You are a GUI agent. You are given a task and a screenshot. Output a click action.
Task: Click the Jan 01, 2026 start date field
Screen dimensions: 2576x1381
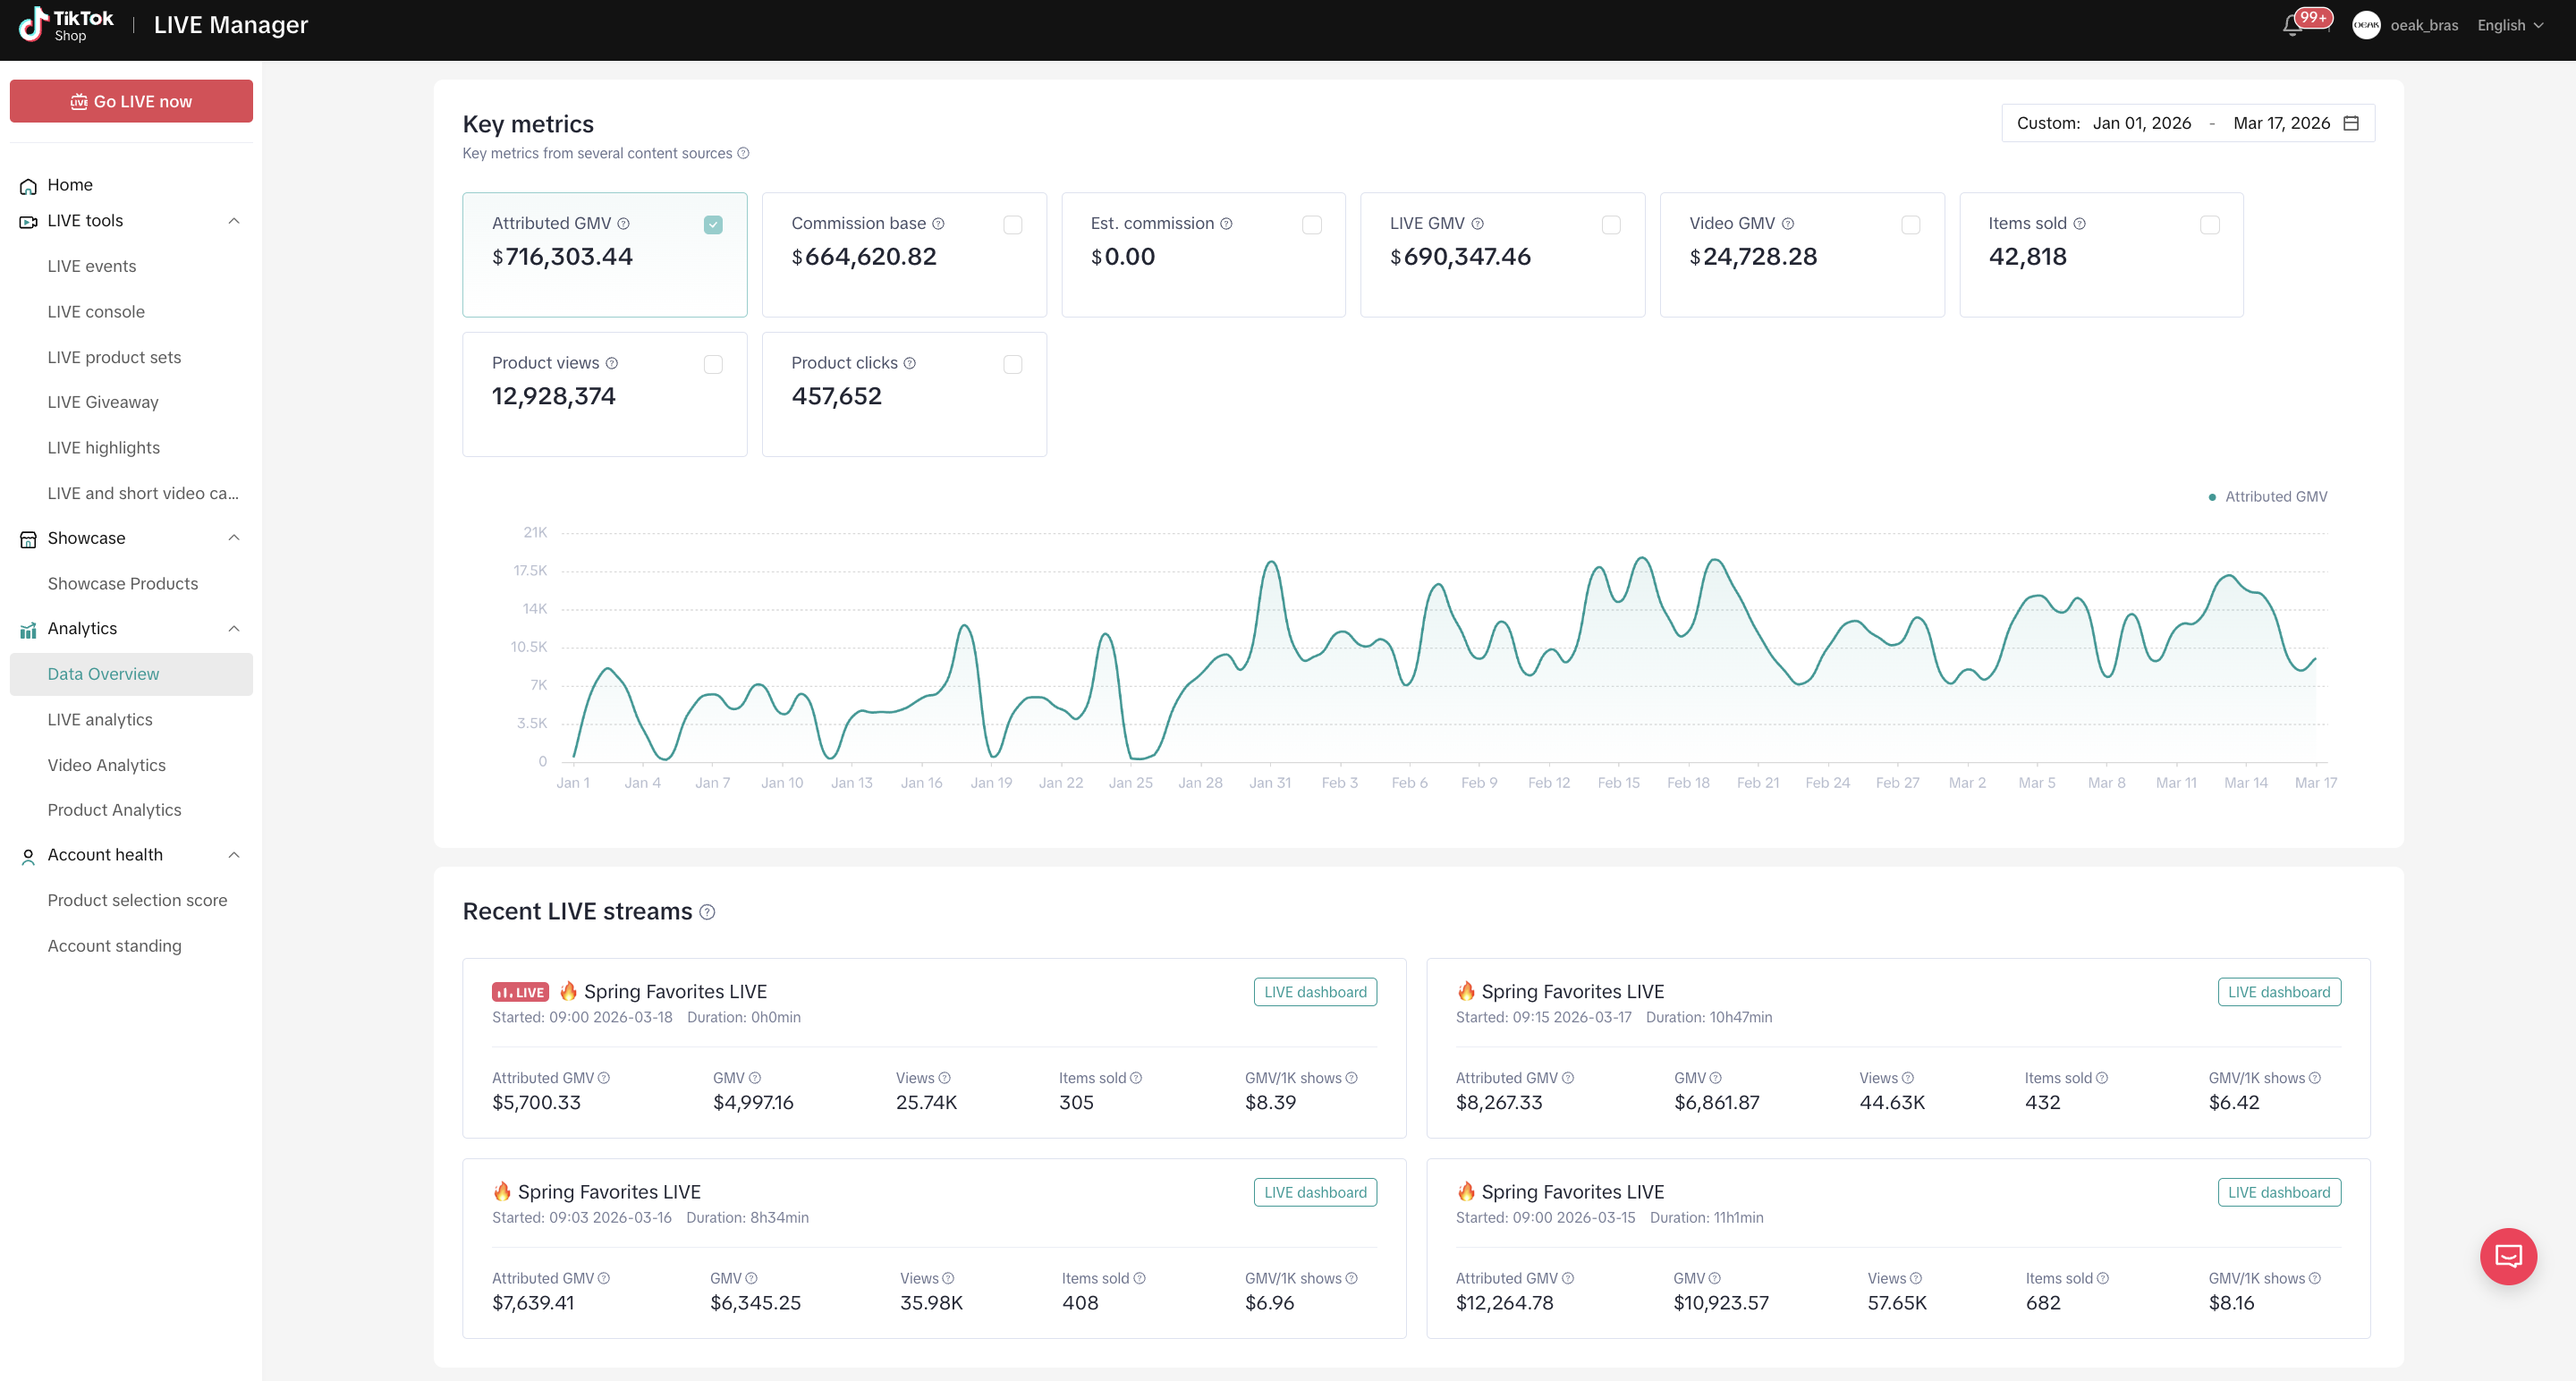tap(2141, 123)
